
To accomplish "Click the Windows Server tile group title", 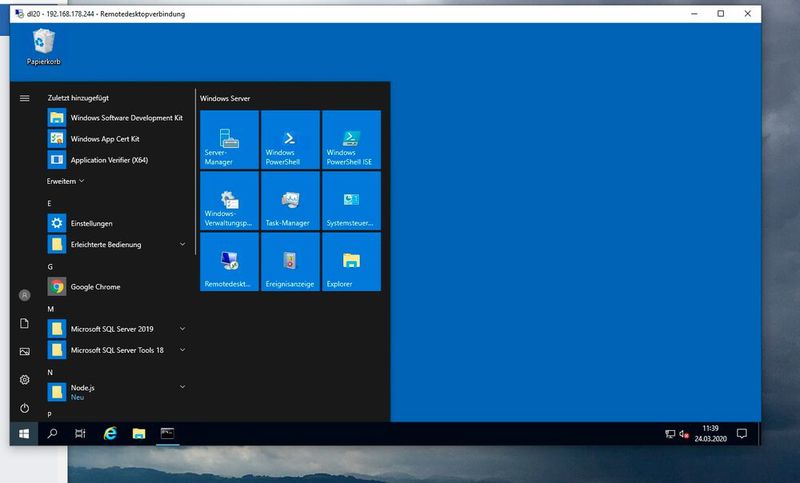I will coord(225,98).
